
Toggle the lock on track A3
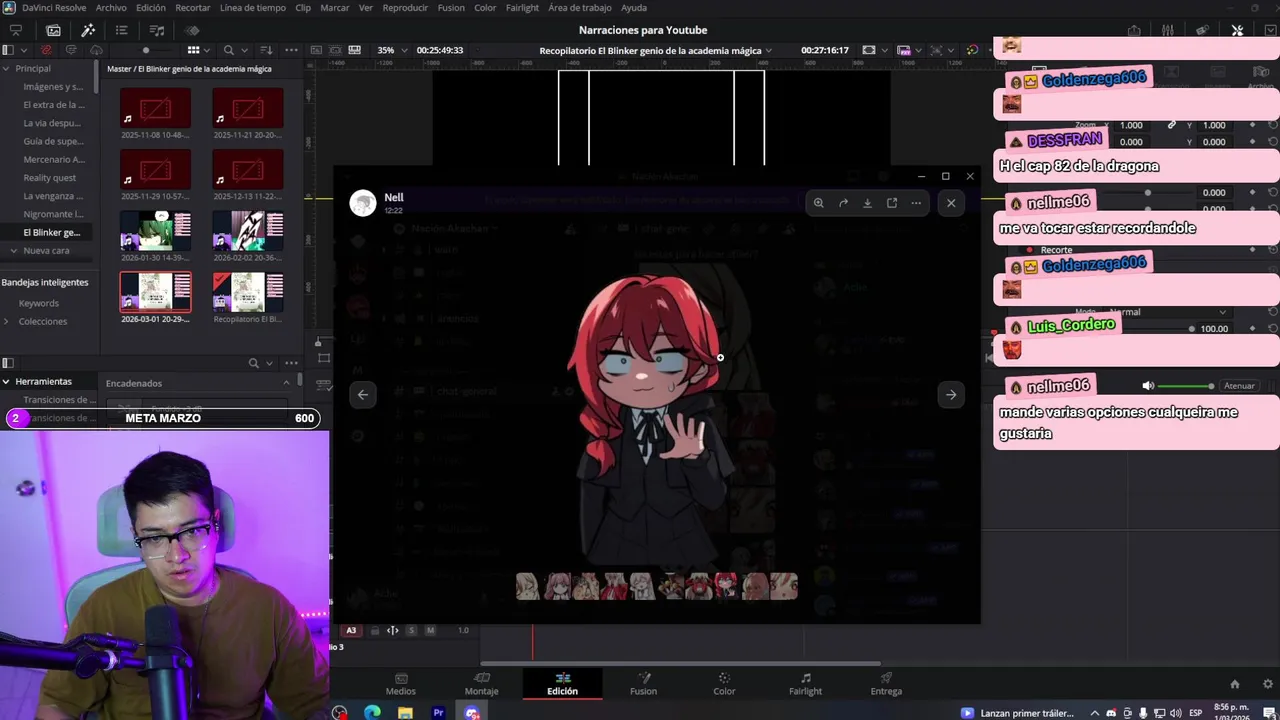pos(375,630)
